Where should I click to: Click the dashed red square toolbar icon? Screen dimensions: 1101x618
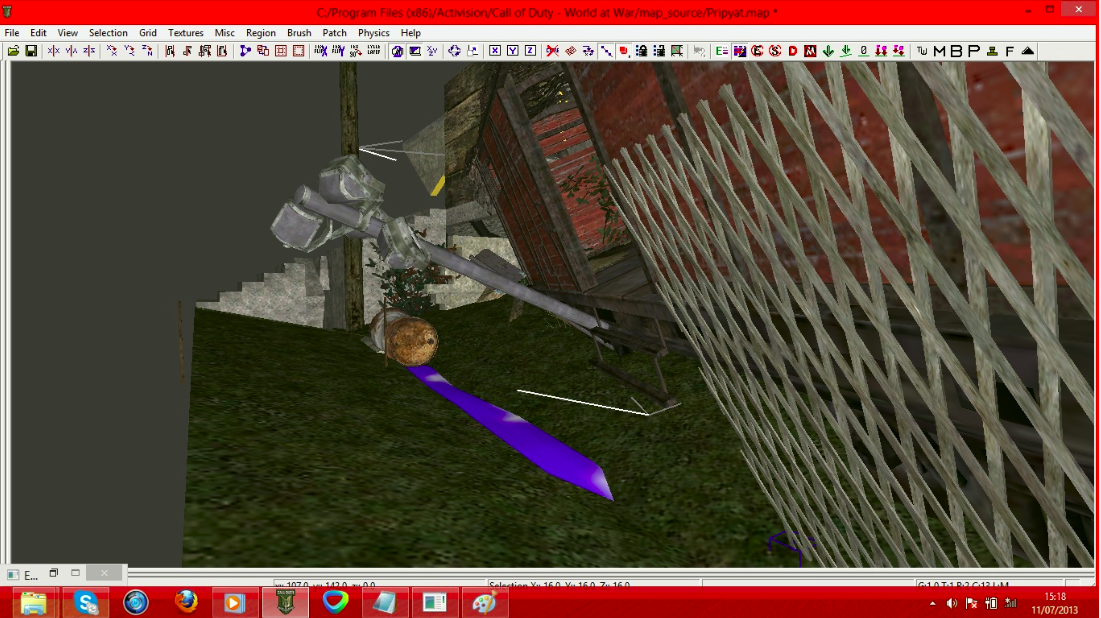[x=298, y=51]
